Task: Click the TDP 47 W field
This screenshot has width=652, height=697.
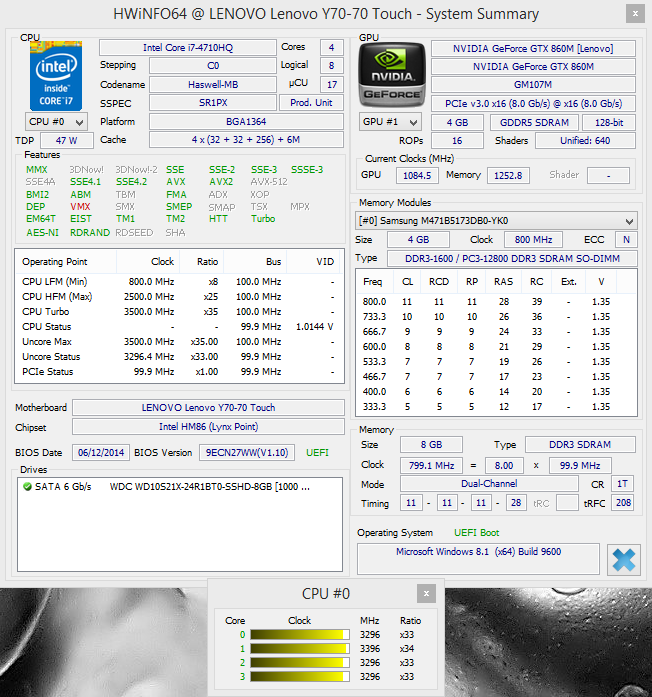Action: point(67,140)
